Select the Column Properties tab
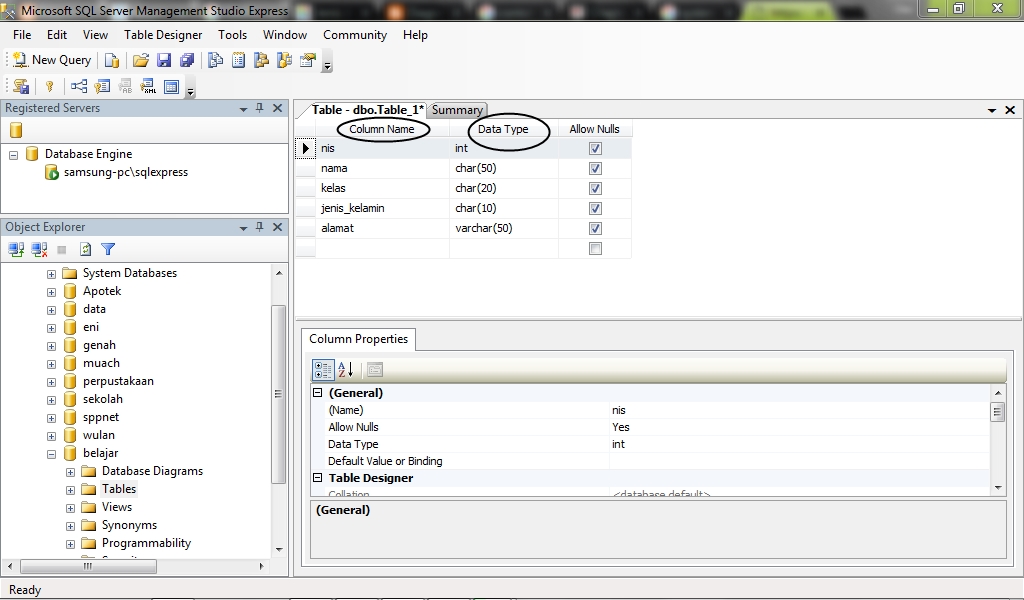The image size is (1024, 600). 359,339
